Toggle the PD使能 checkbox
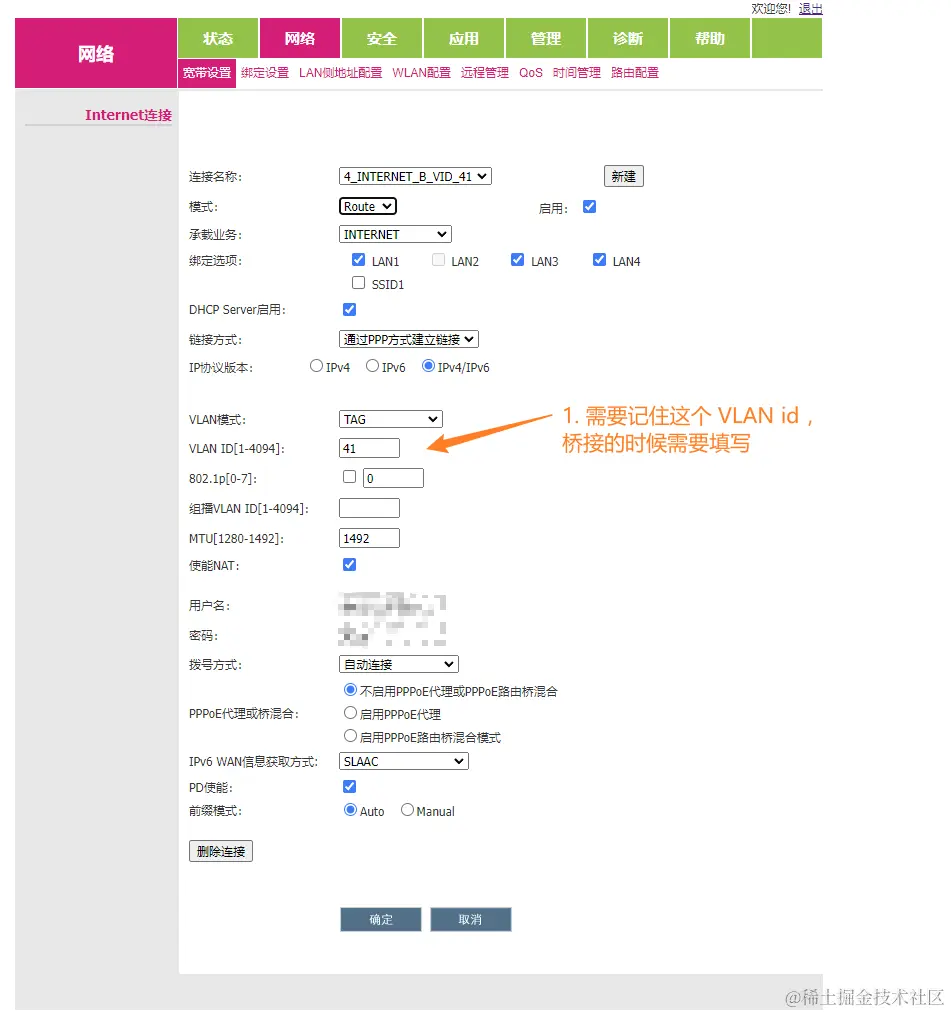Viewport: 951px width, 1014px height. (349, 786)
